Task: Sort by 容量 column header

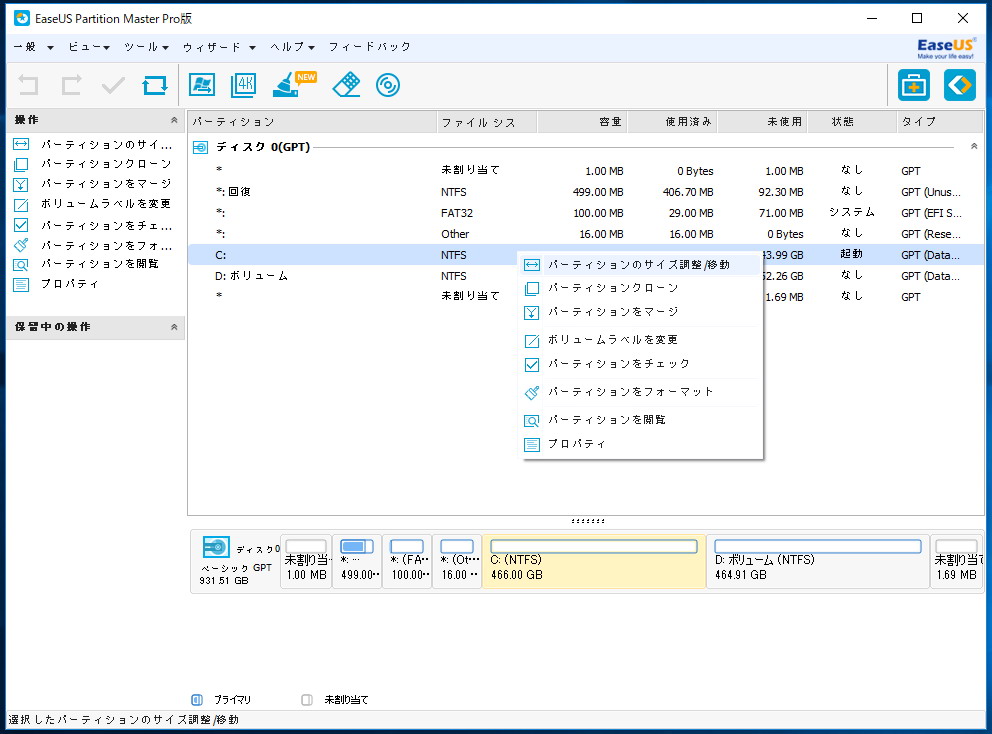Action: point(582,121)
